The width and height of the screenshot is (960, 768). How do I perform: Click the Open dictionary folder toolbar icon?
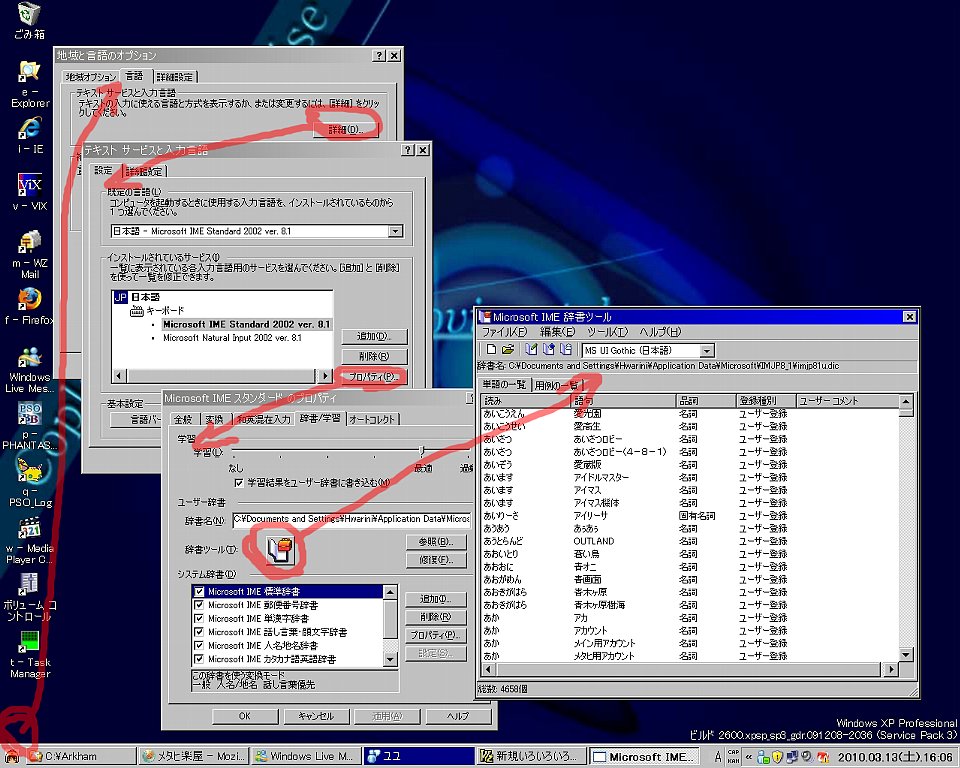(508, 350)
